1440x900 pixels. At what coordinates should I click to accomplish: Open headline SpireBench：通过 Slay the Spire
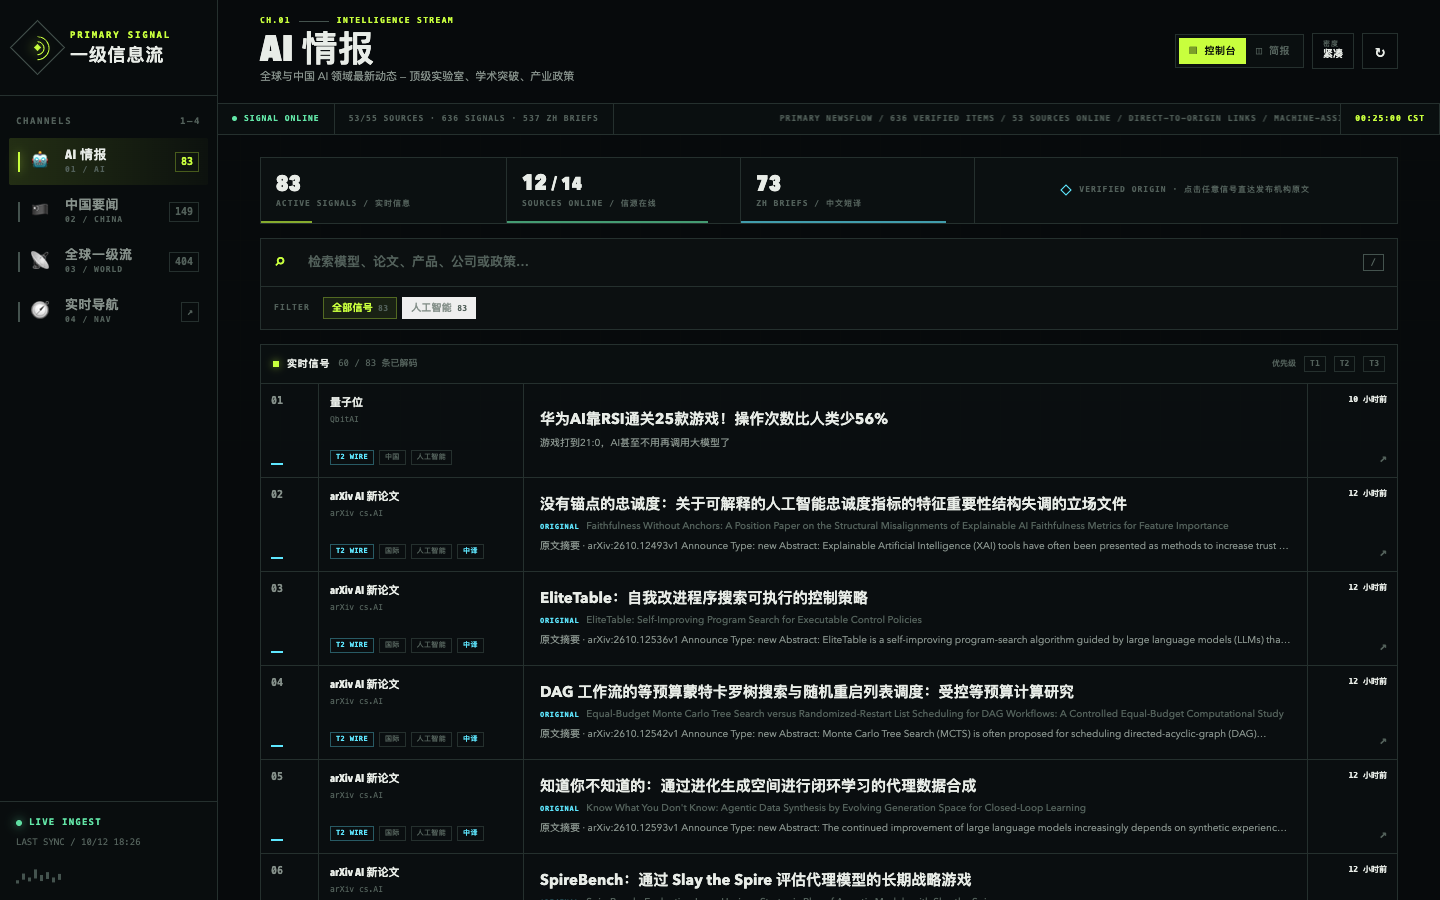click(756, 880)
